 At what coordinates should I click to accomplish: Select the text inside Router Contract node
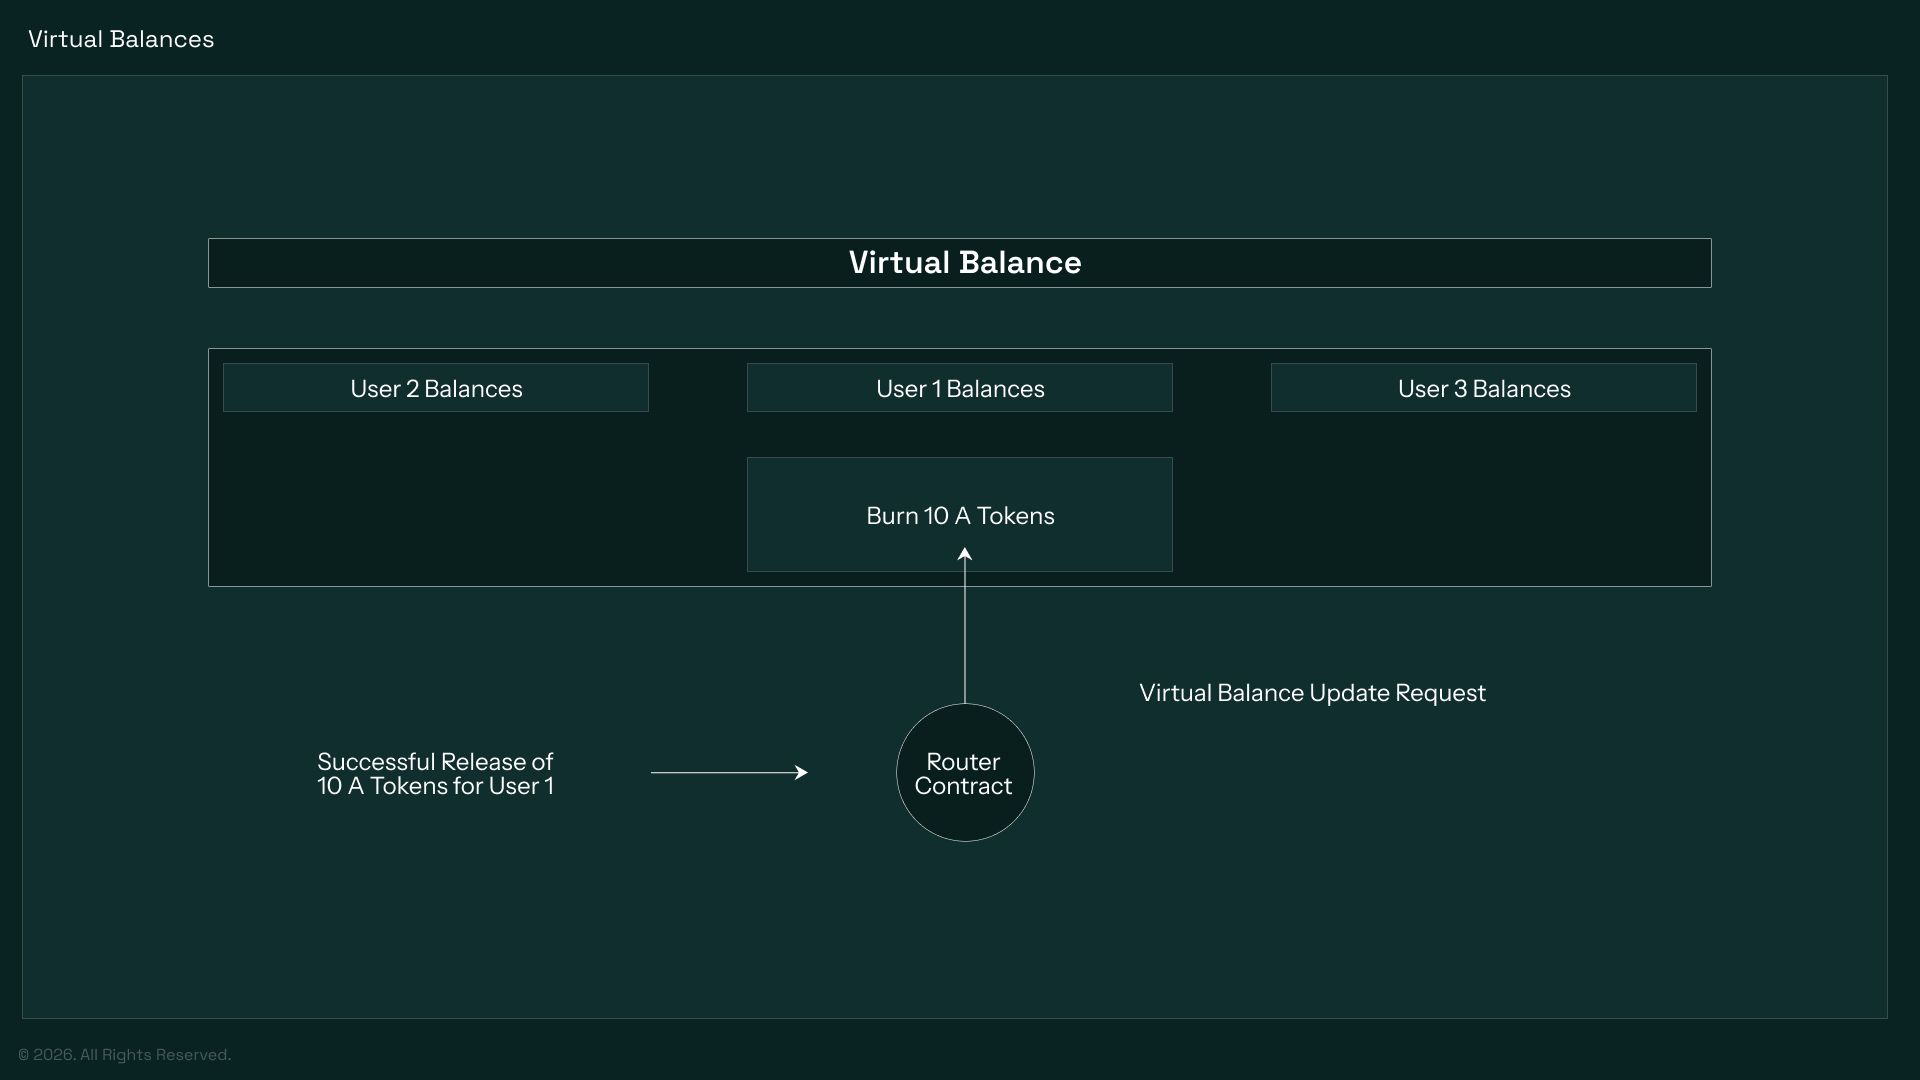pyautogui.click(x=964, y=773)
